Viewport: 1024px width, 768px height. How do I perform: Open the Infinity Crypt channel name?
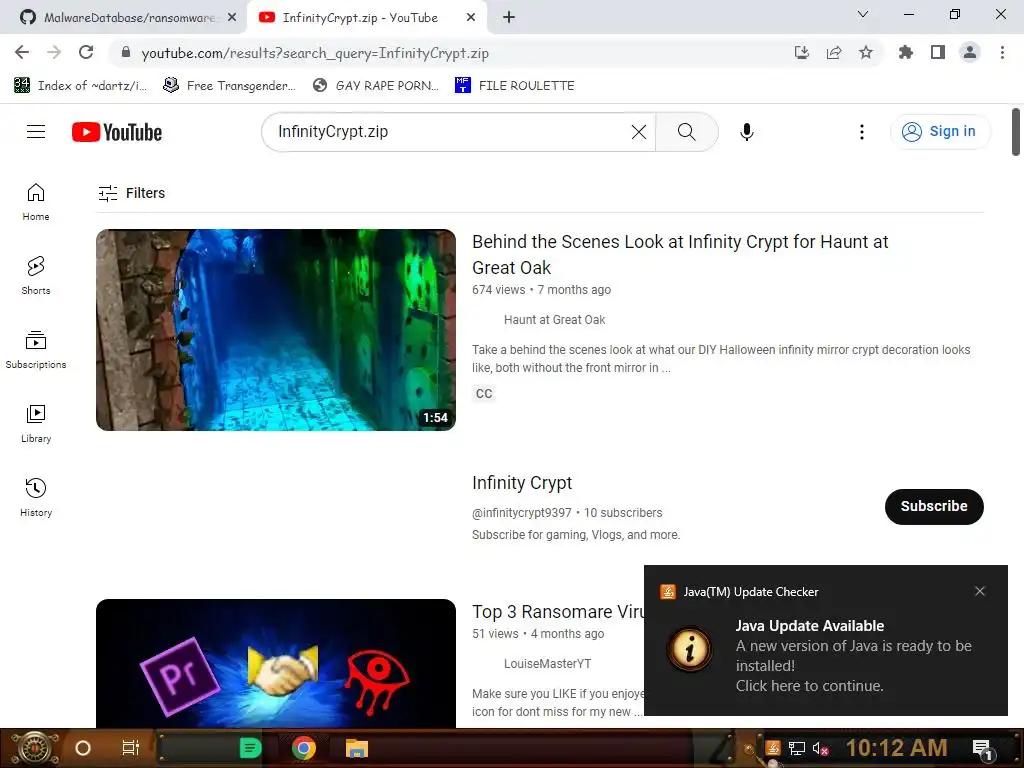pyautogui.click(x=522, y=483)
